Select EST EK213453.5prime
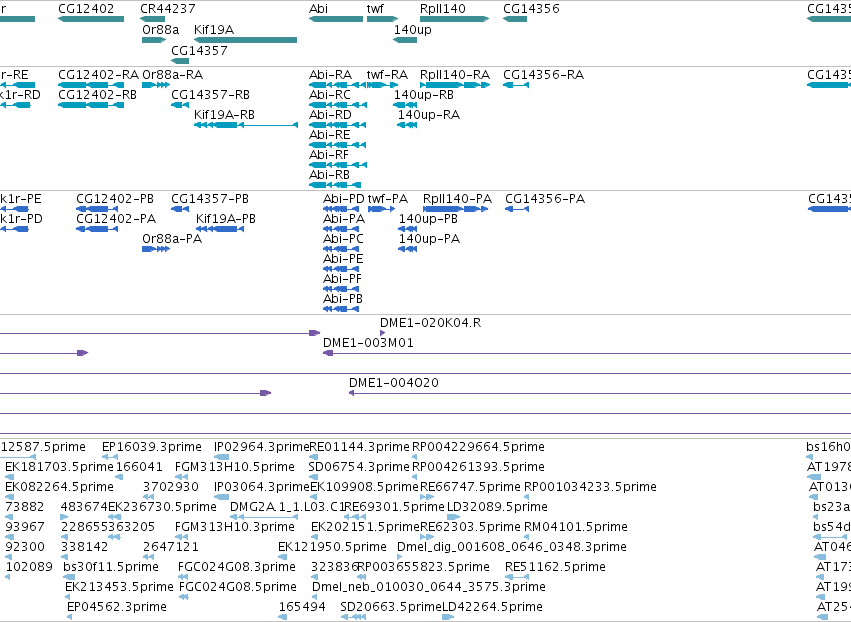The image size is (851, 622). click(68, 598)
